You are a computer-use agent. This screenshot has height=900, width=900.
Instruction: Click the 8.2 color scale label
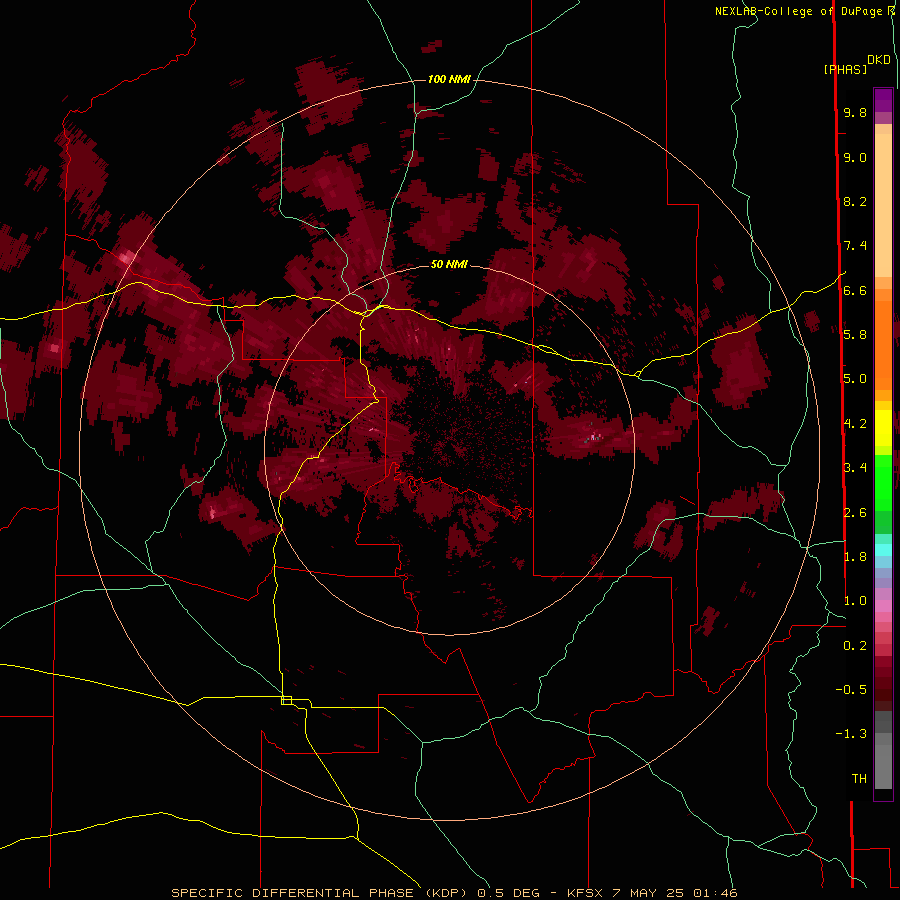(855, 201)
